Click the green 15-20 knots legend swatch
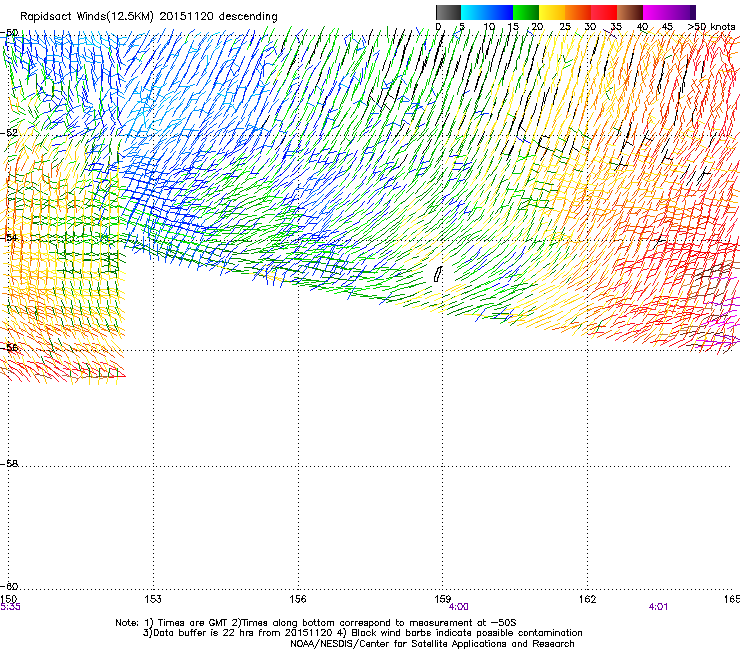This screenshot has height=650, width=740. click(526, 12)
